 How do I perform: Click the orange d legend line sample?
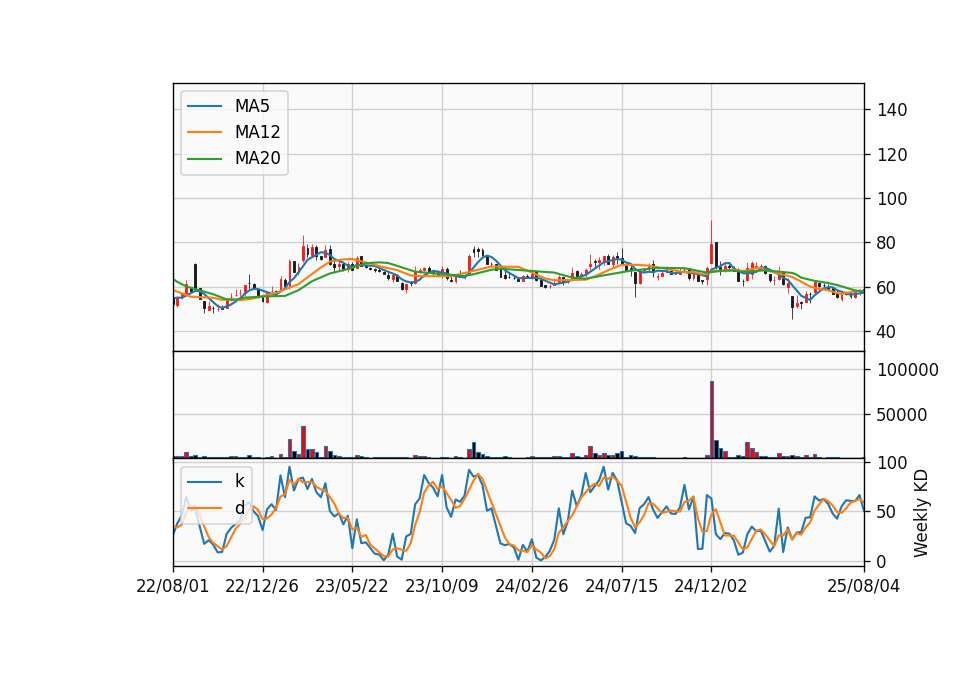point(204,508)
